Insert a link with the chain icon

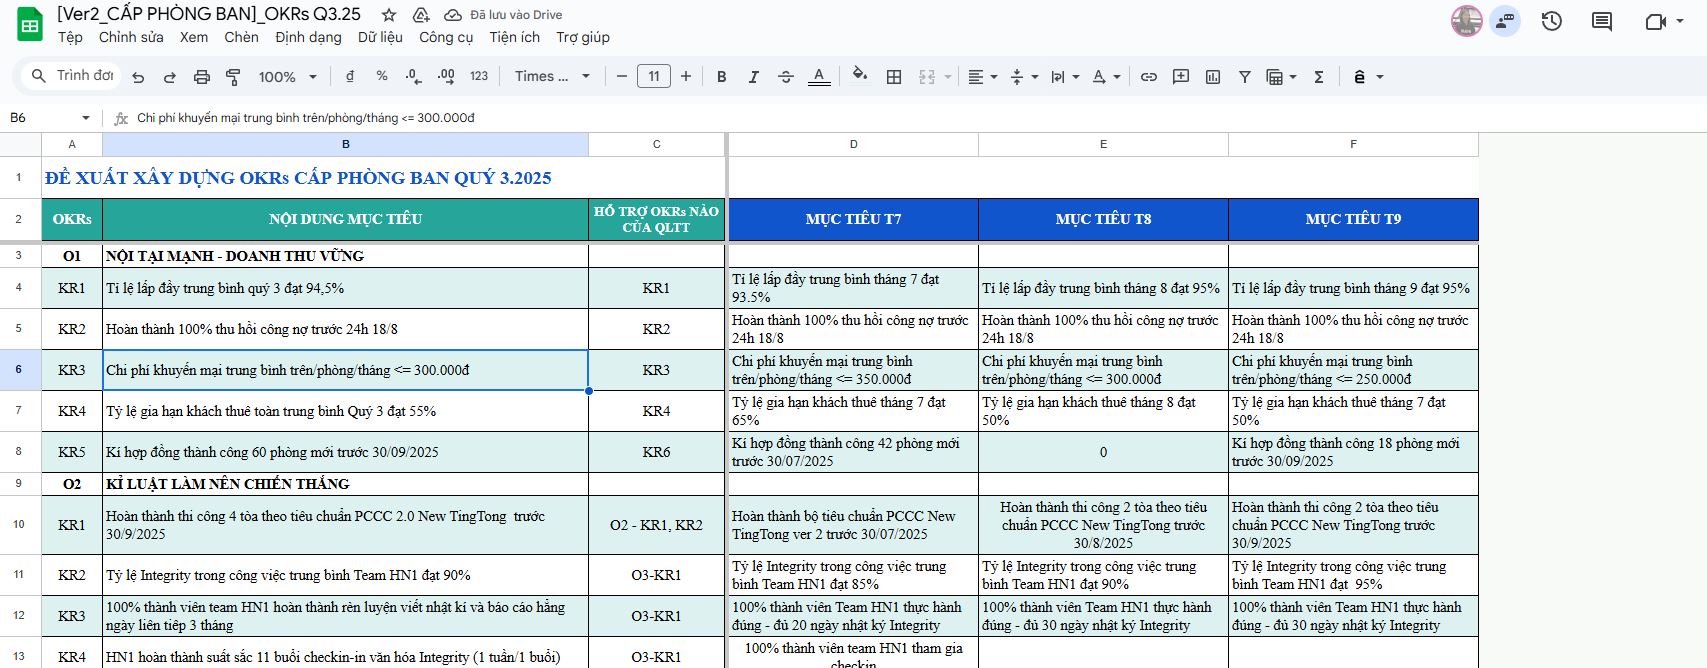pyautogui.click(x=1149, y=77)
